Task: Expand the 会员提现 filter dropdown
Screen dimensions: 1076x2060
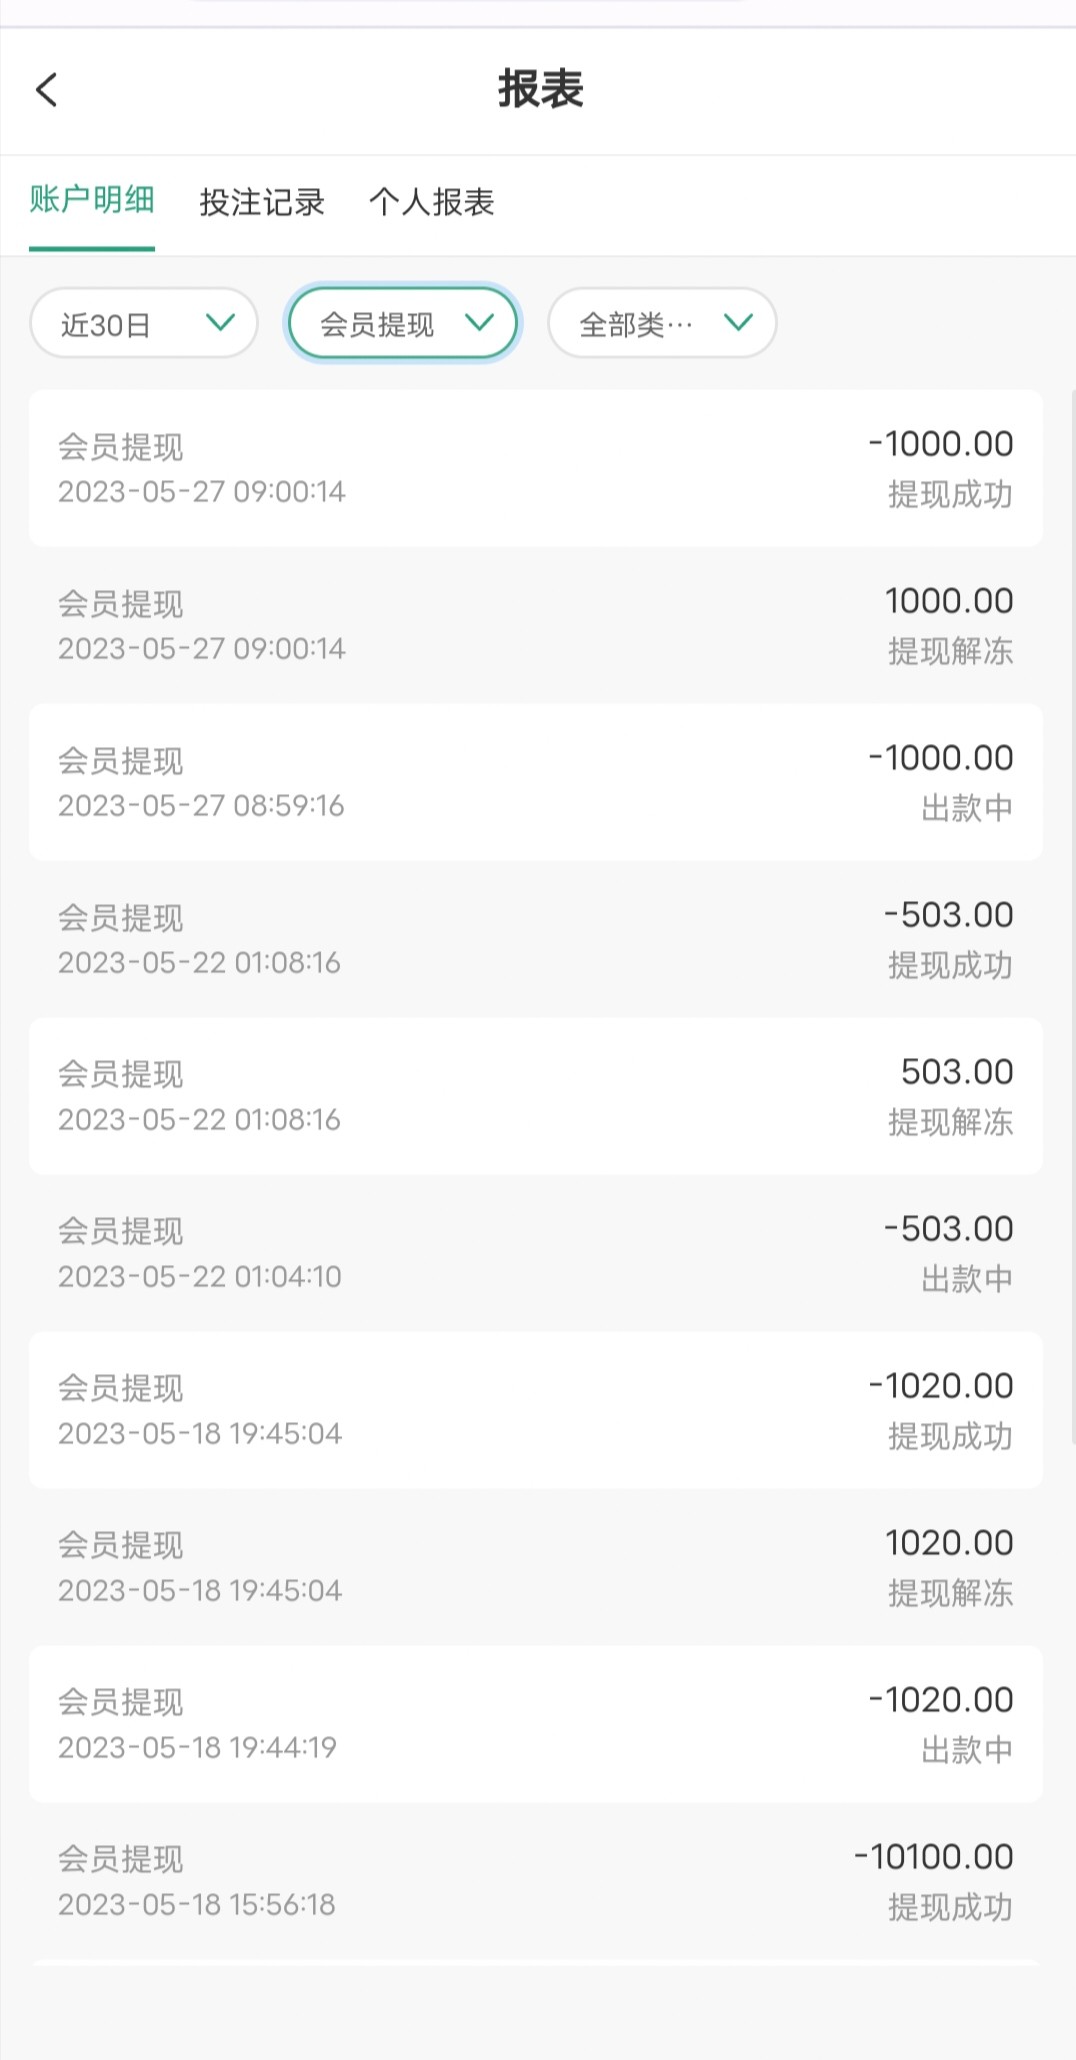Action: [403, 323]
